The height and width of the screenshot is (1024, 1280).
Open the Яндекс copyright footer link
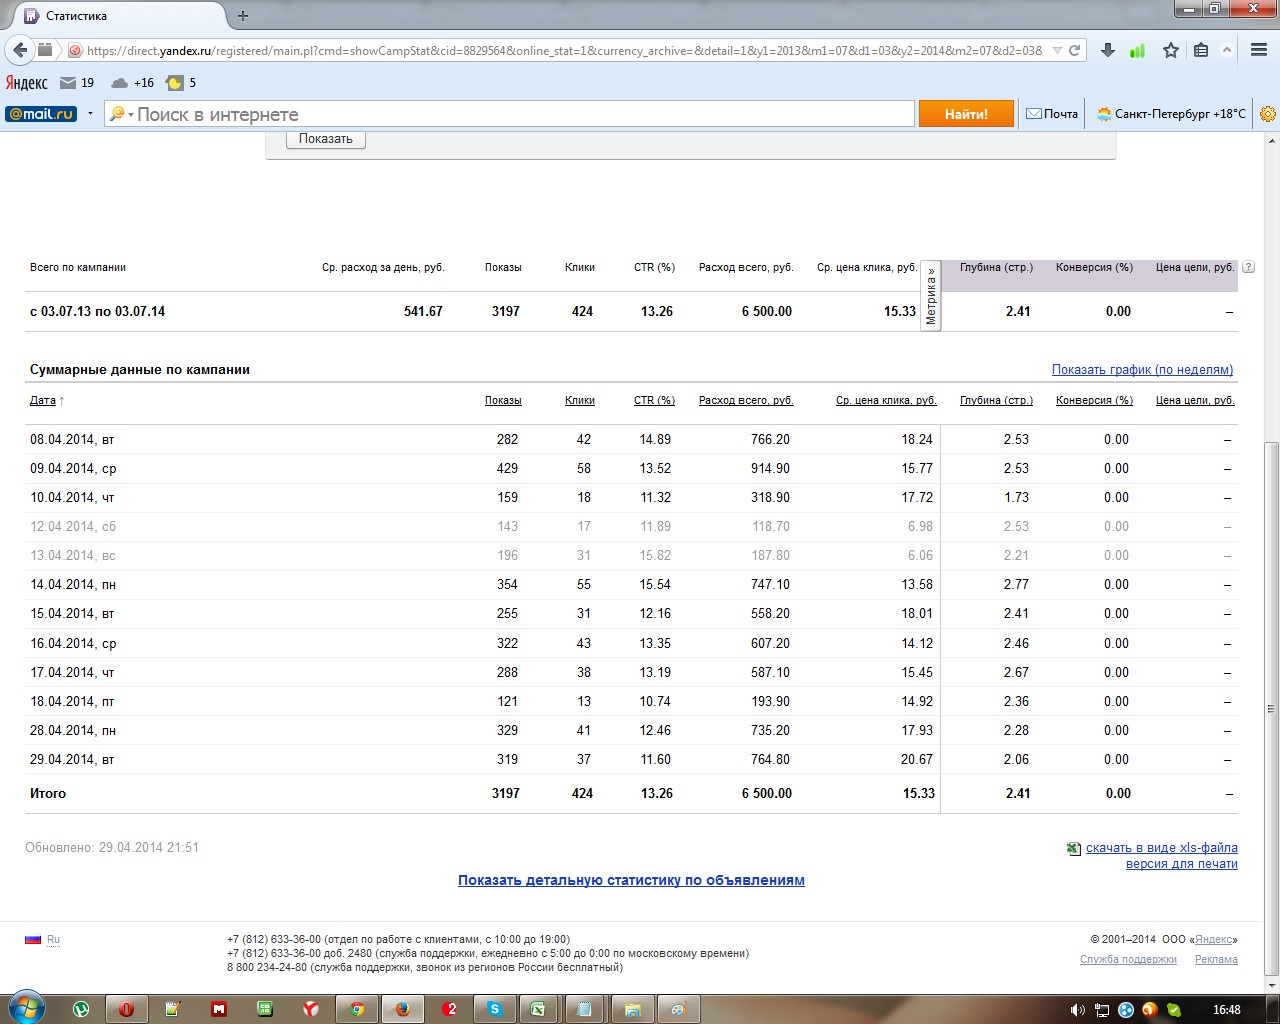pyautogui.click(x=1214, y=940)
